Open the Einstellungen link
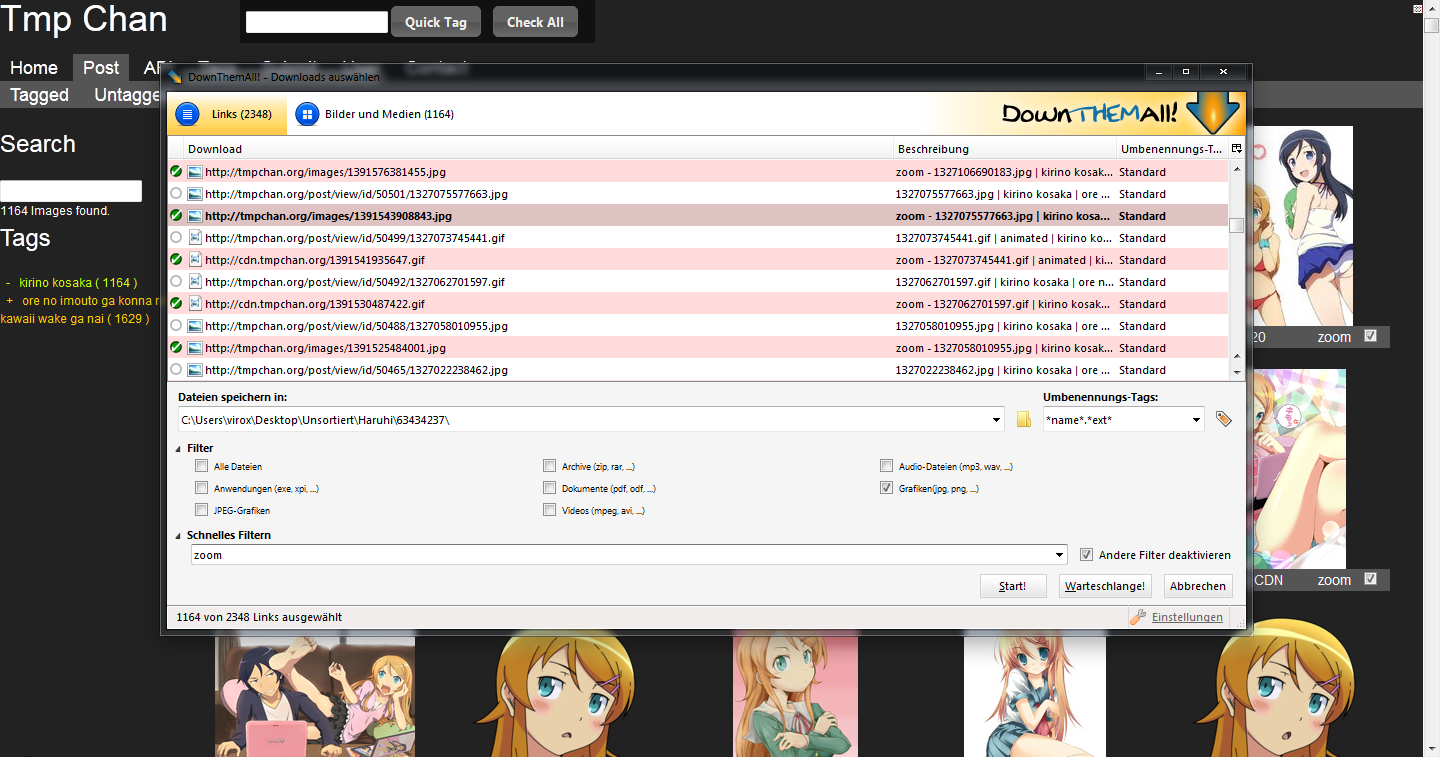The width and height of the screenshot is (1440, 757). pos(1187,617)
